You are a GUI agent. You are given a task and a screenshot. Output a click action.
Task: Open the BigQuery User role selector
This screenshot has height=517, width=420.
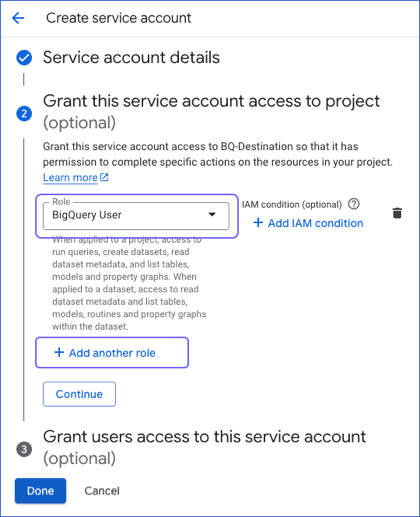(x=136, y=216)
